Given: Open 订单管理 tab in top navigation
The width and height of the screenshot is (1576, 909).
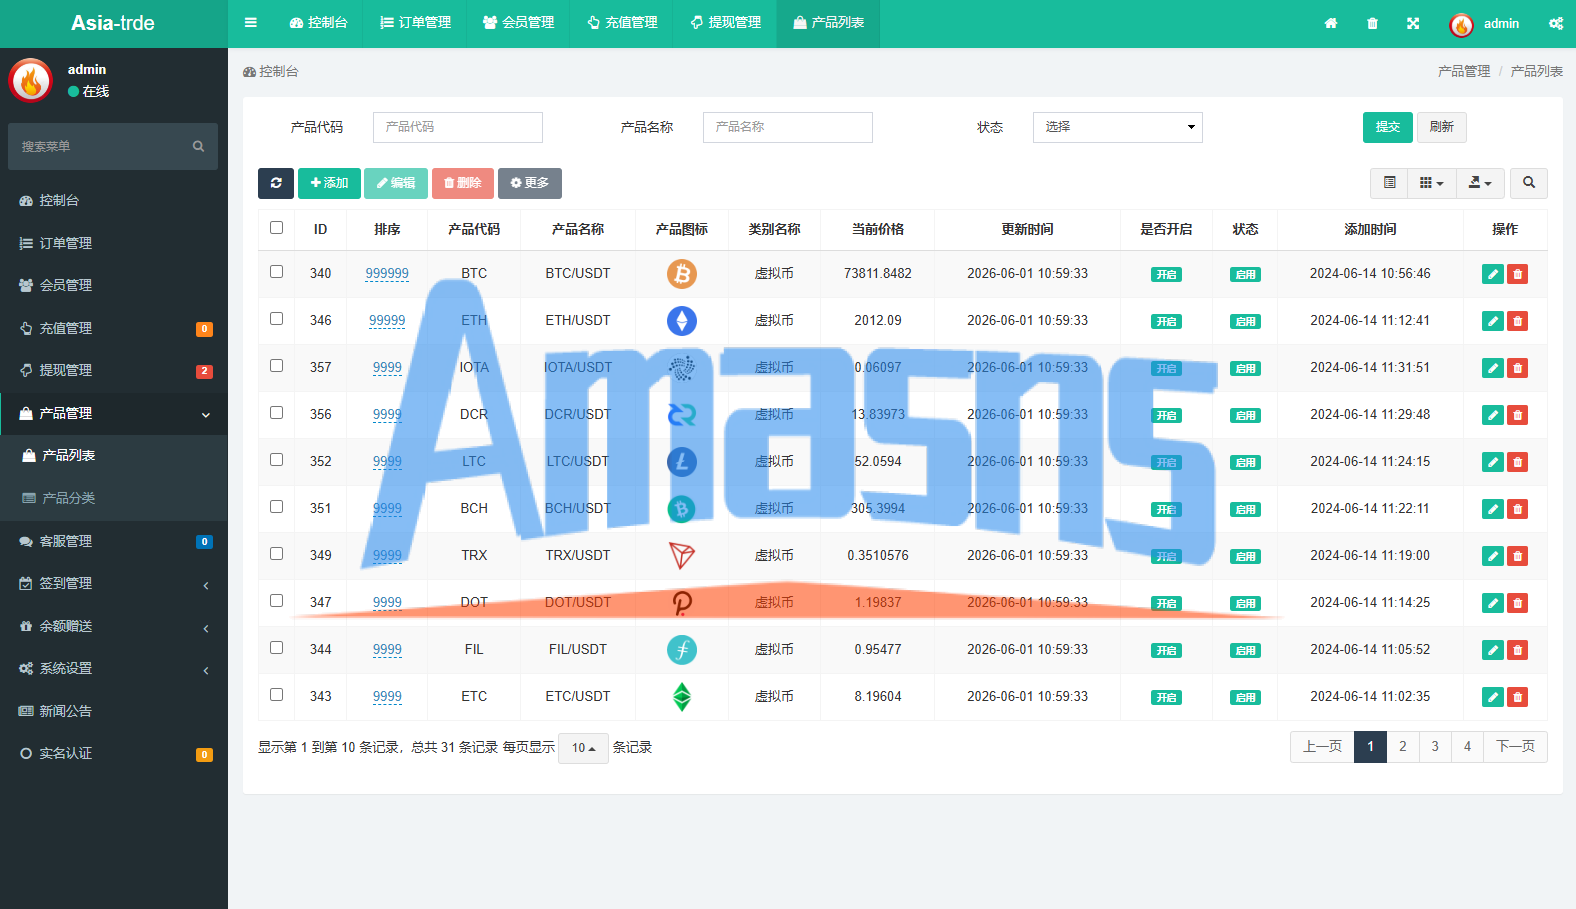Looking at the screenshot, I should [x=415, y=23].
